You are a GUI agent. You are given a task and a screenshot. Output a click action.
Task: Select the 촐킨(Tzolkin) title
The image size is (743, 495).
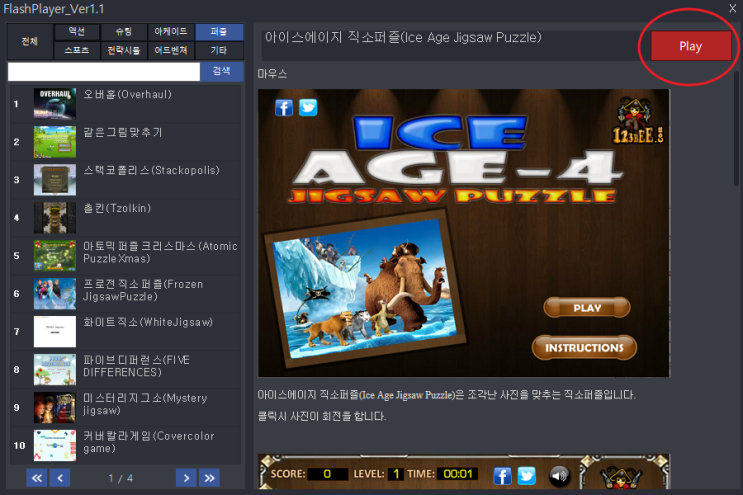point(117,208)
